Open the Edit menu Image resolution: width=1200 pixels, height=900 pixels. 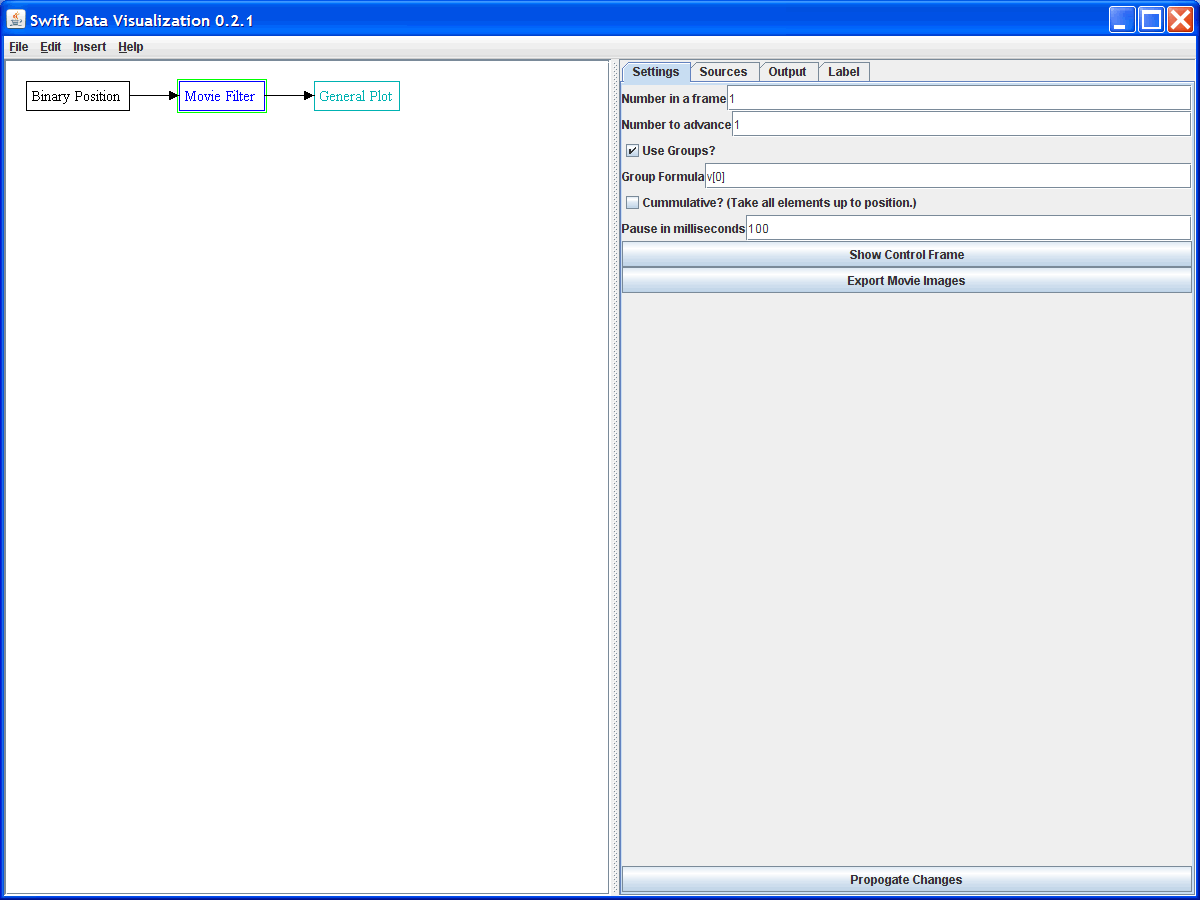tap(51, 47)
